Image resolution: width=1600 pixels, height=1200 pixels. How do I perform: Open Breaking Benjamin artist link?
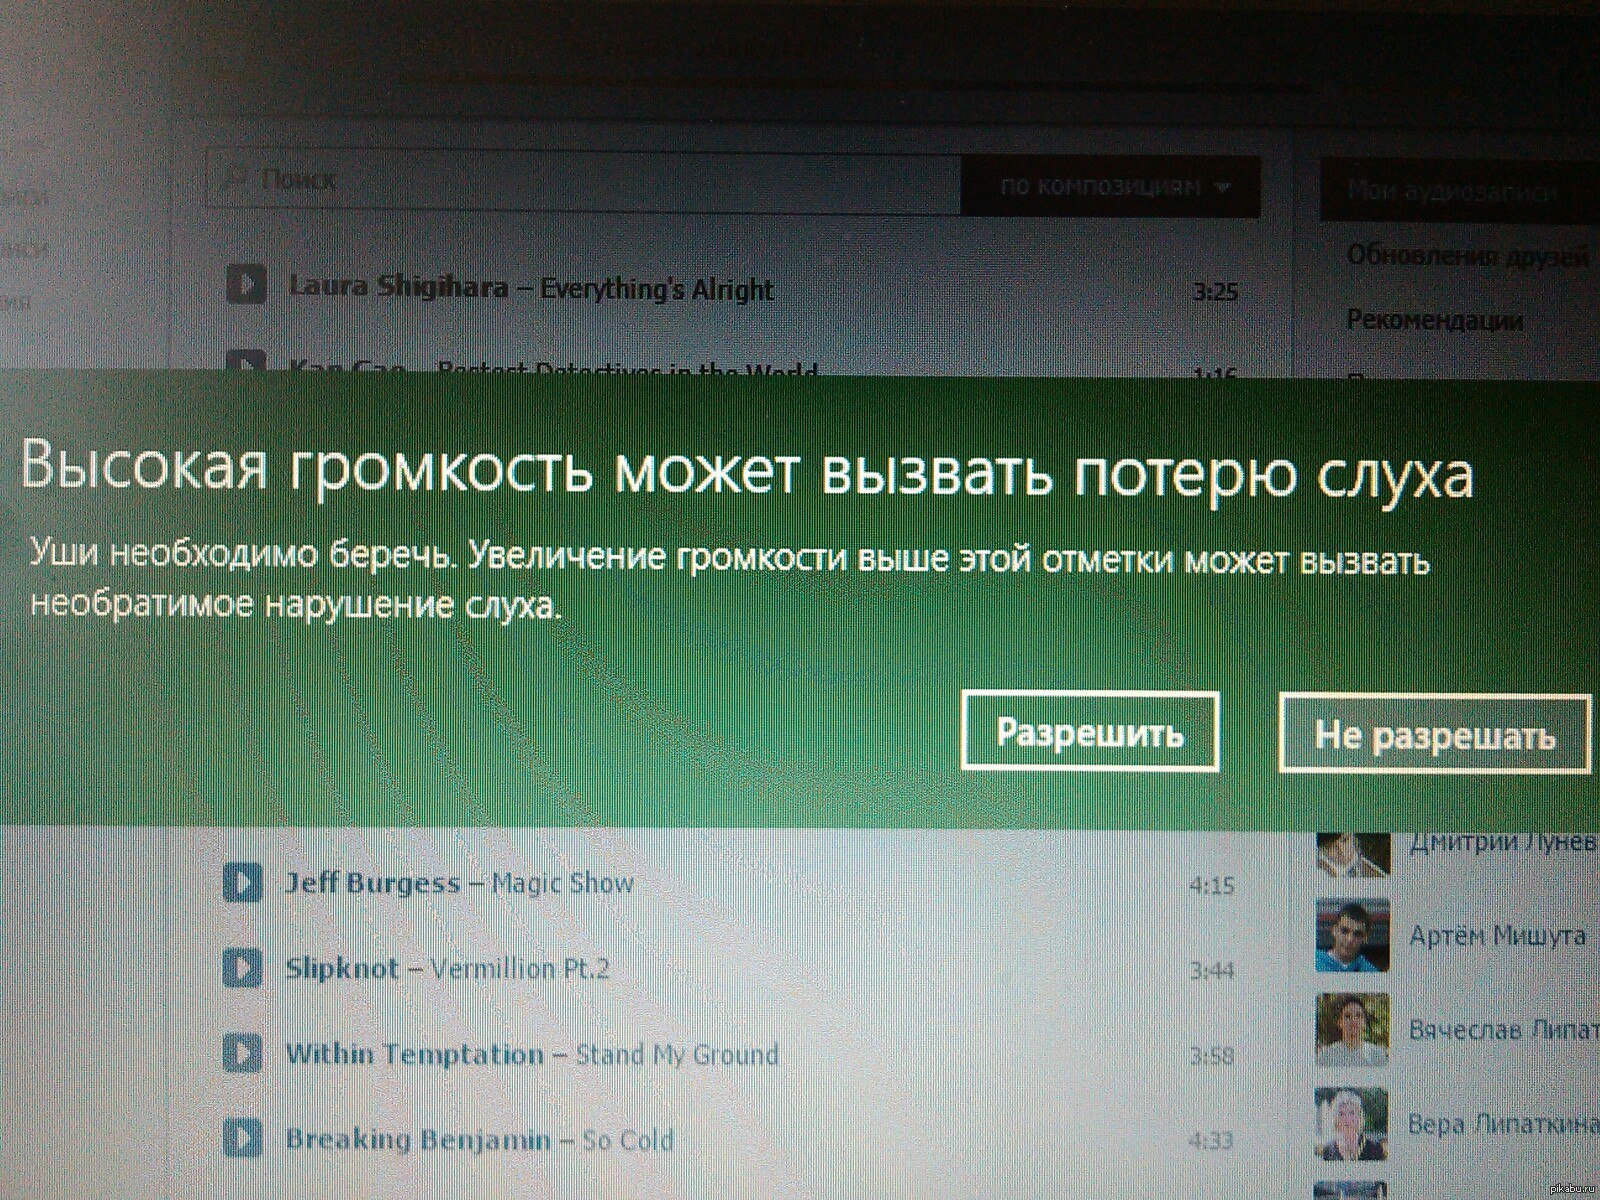tap(418, 1139)
